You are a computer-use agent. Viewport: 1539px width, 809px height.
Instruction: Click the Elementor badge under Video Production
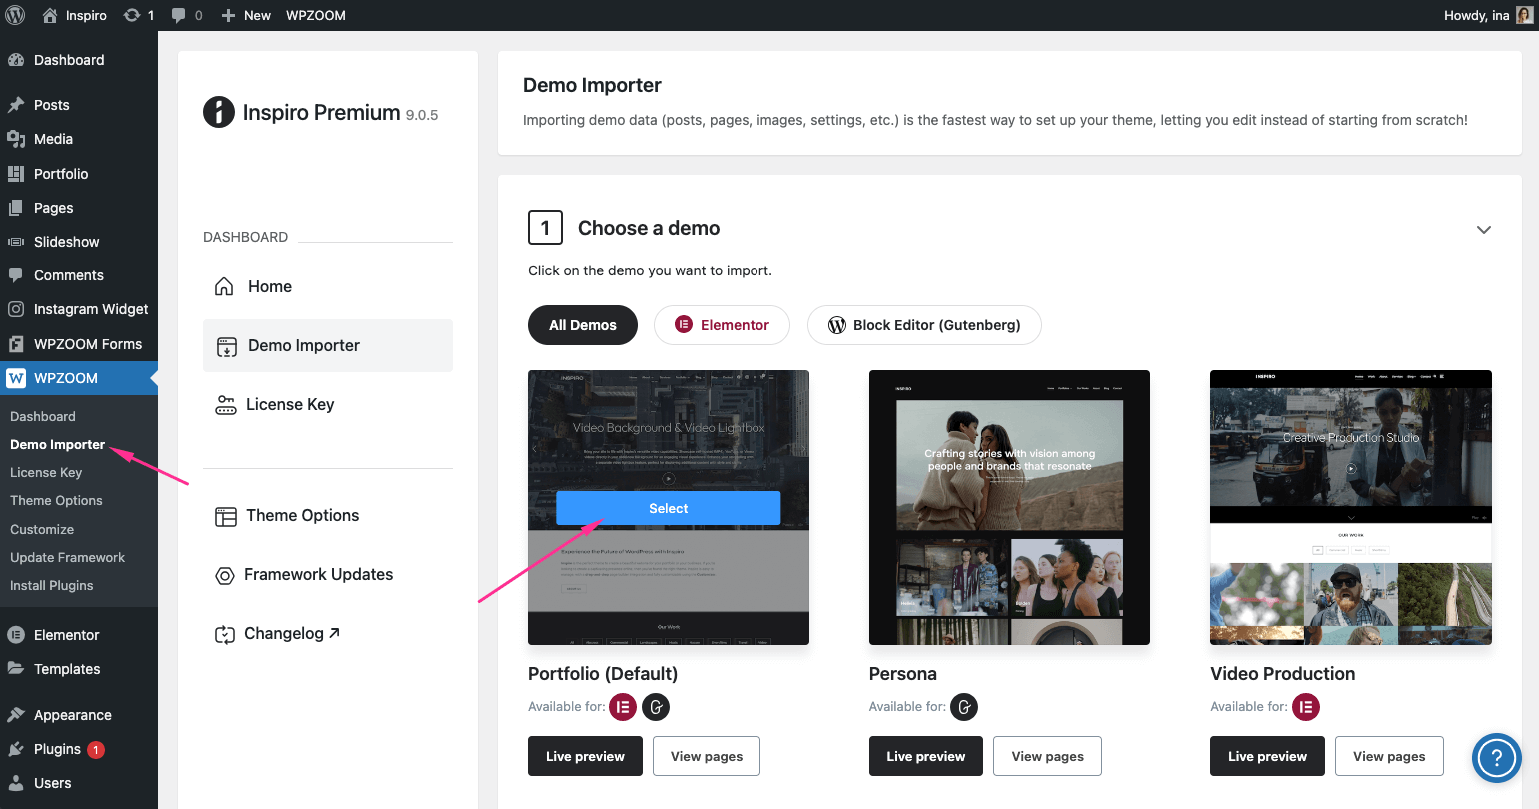[1306, 707]
